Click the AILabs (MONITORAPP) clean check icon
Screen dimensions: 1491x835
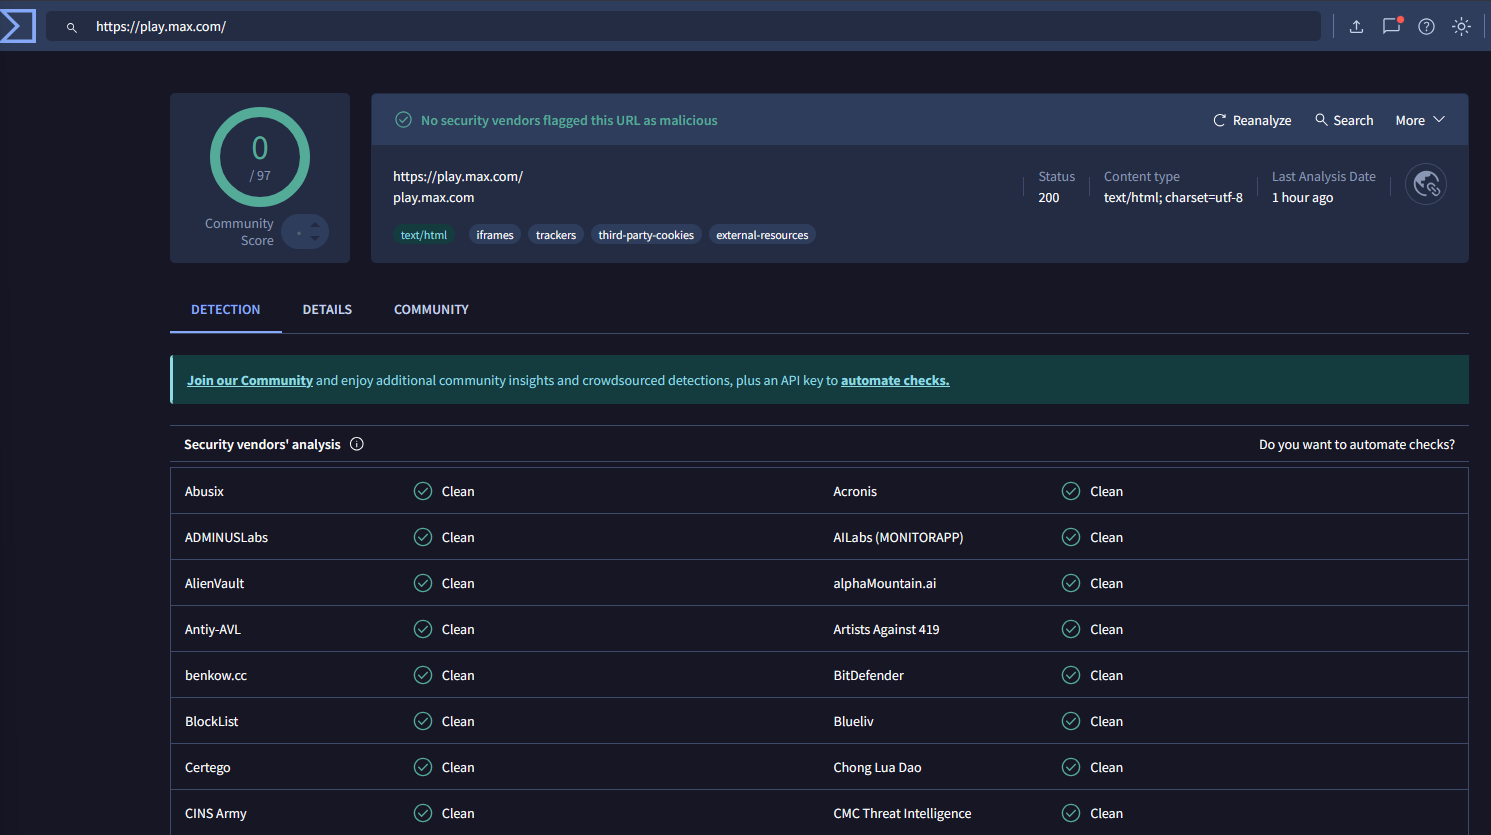click(x=1071, y=537)
